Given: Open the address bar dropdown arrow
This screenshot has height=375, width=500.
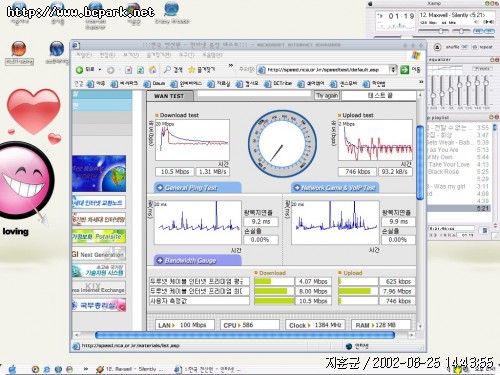Looking at the screenshot, I should (393, 70).
